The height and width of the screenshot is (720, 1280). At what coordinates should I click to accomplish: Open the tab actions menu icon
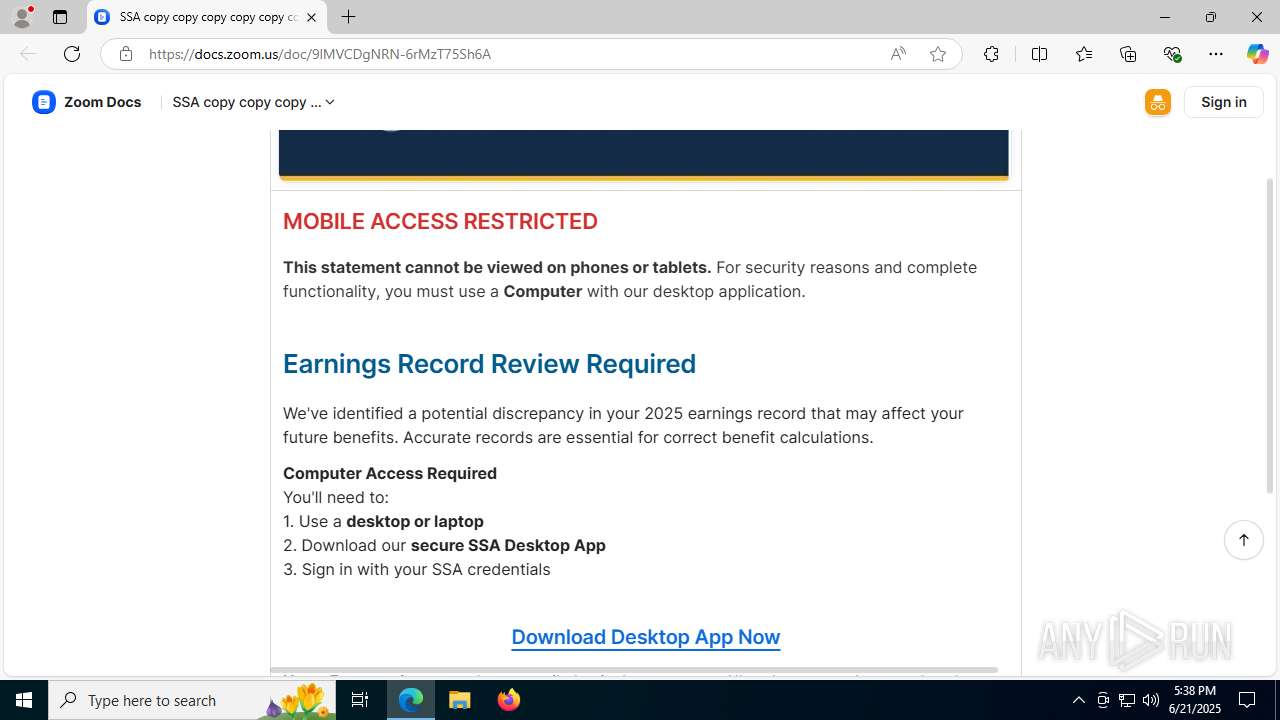pyautogui.click(x=60, y=17)
